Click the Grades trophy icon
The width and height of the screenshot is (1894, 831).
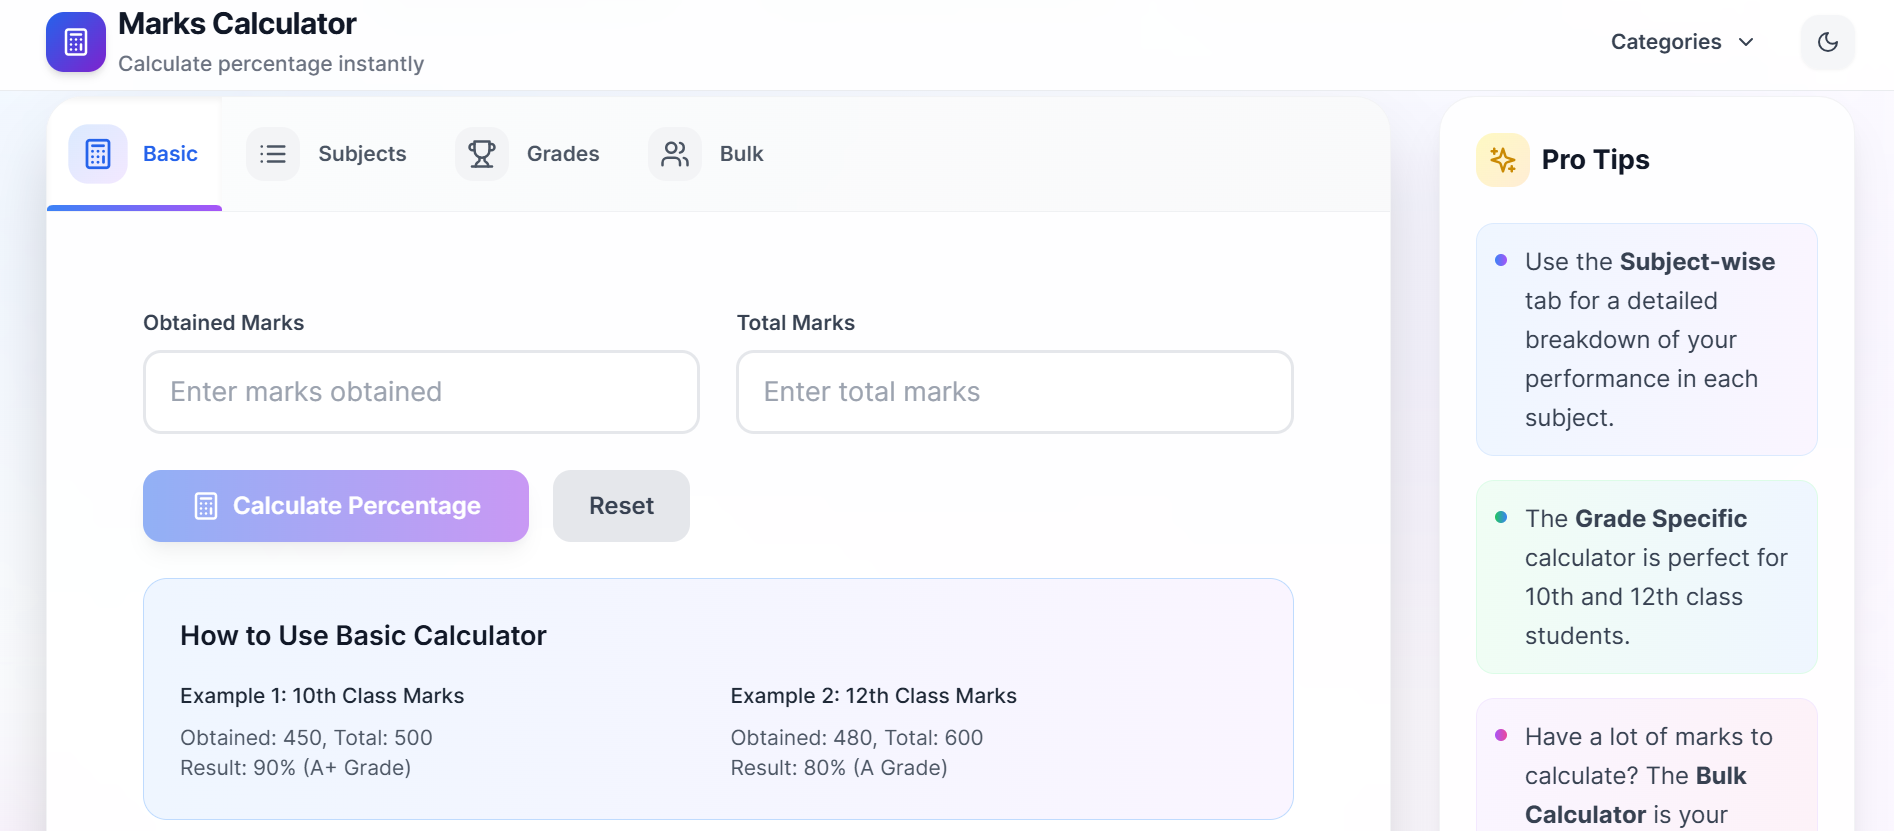(482, 154)
